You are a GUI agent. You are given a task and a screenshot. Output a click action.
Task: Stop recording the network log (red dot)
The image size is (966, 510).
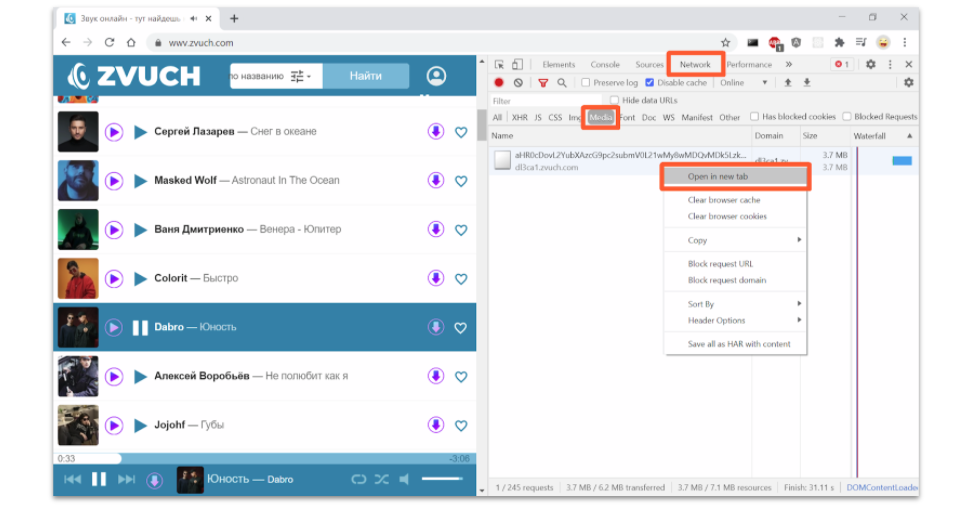pos(499,83)
